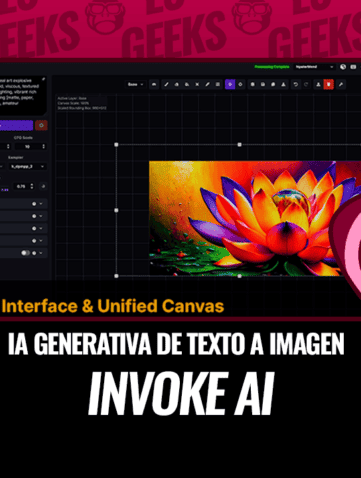361x478 pixels.
Task: Select the Color Picker eyedropper tool
Action: coord(207,85)
